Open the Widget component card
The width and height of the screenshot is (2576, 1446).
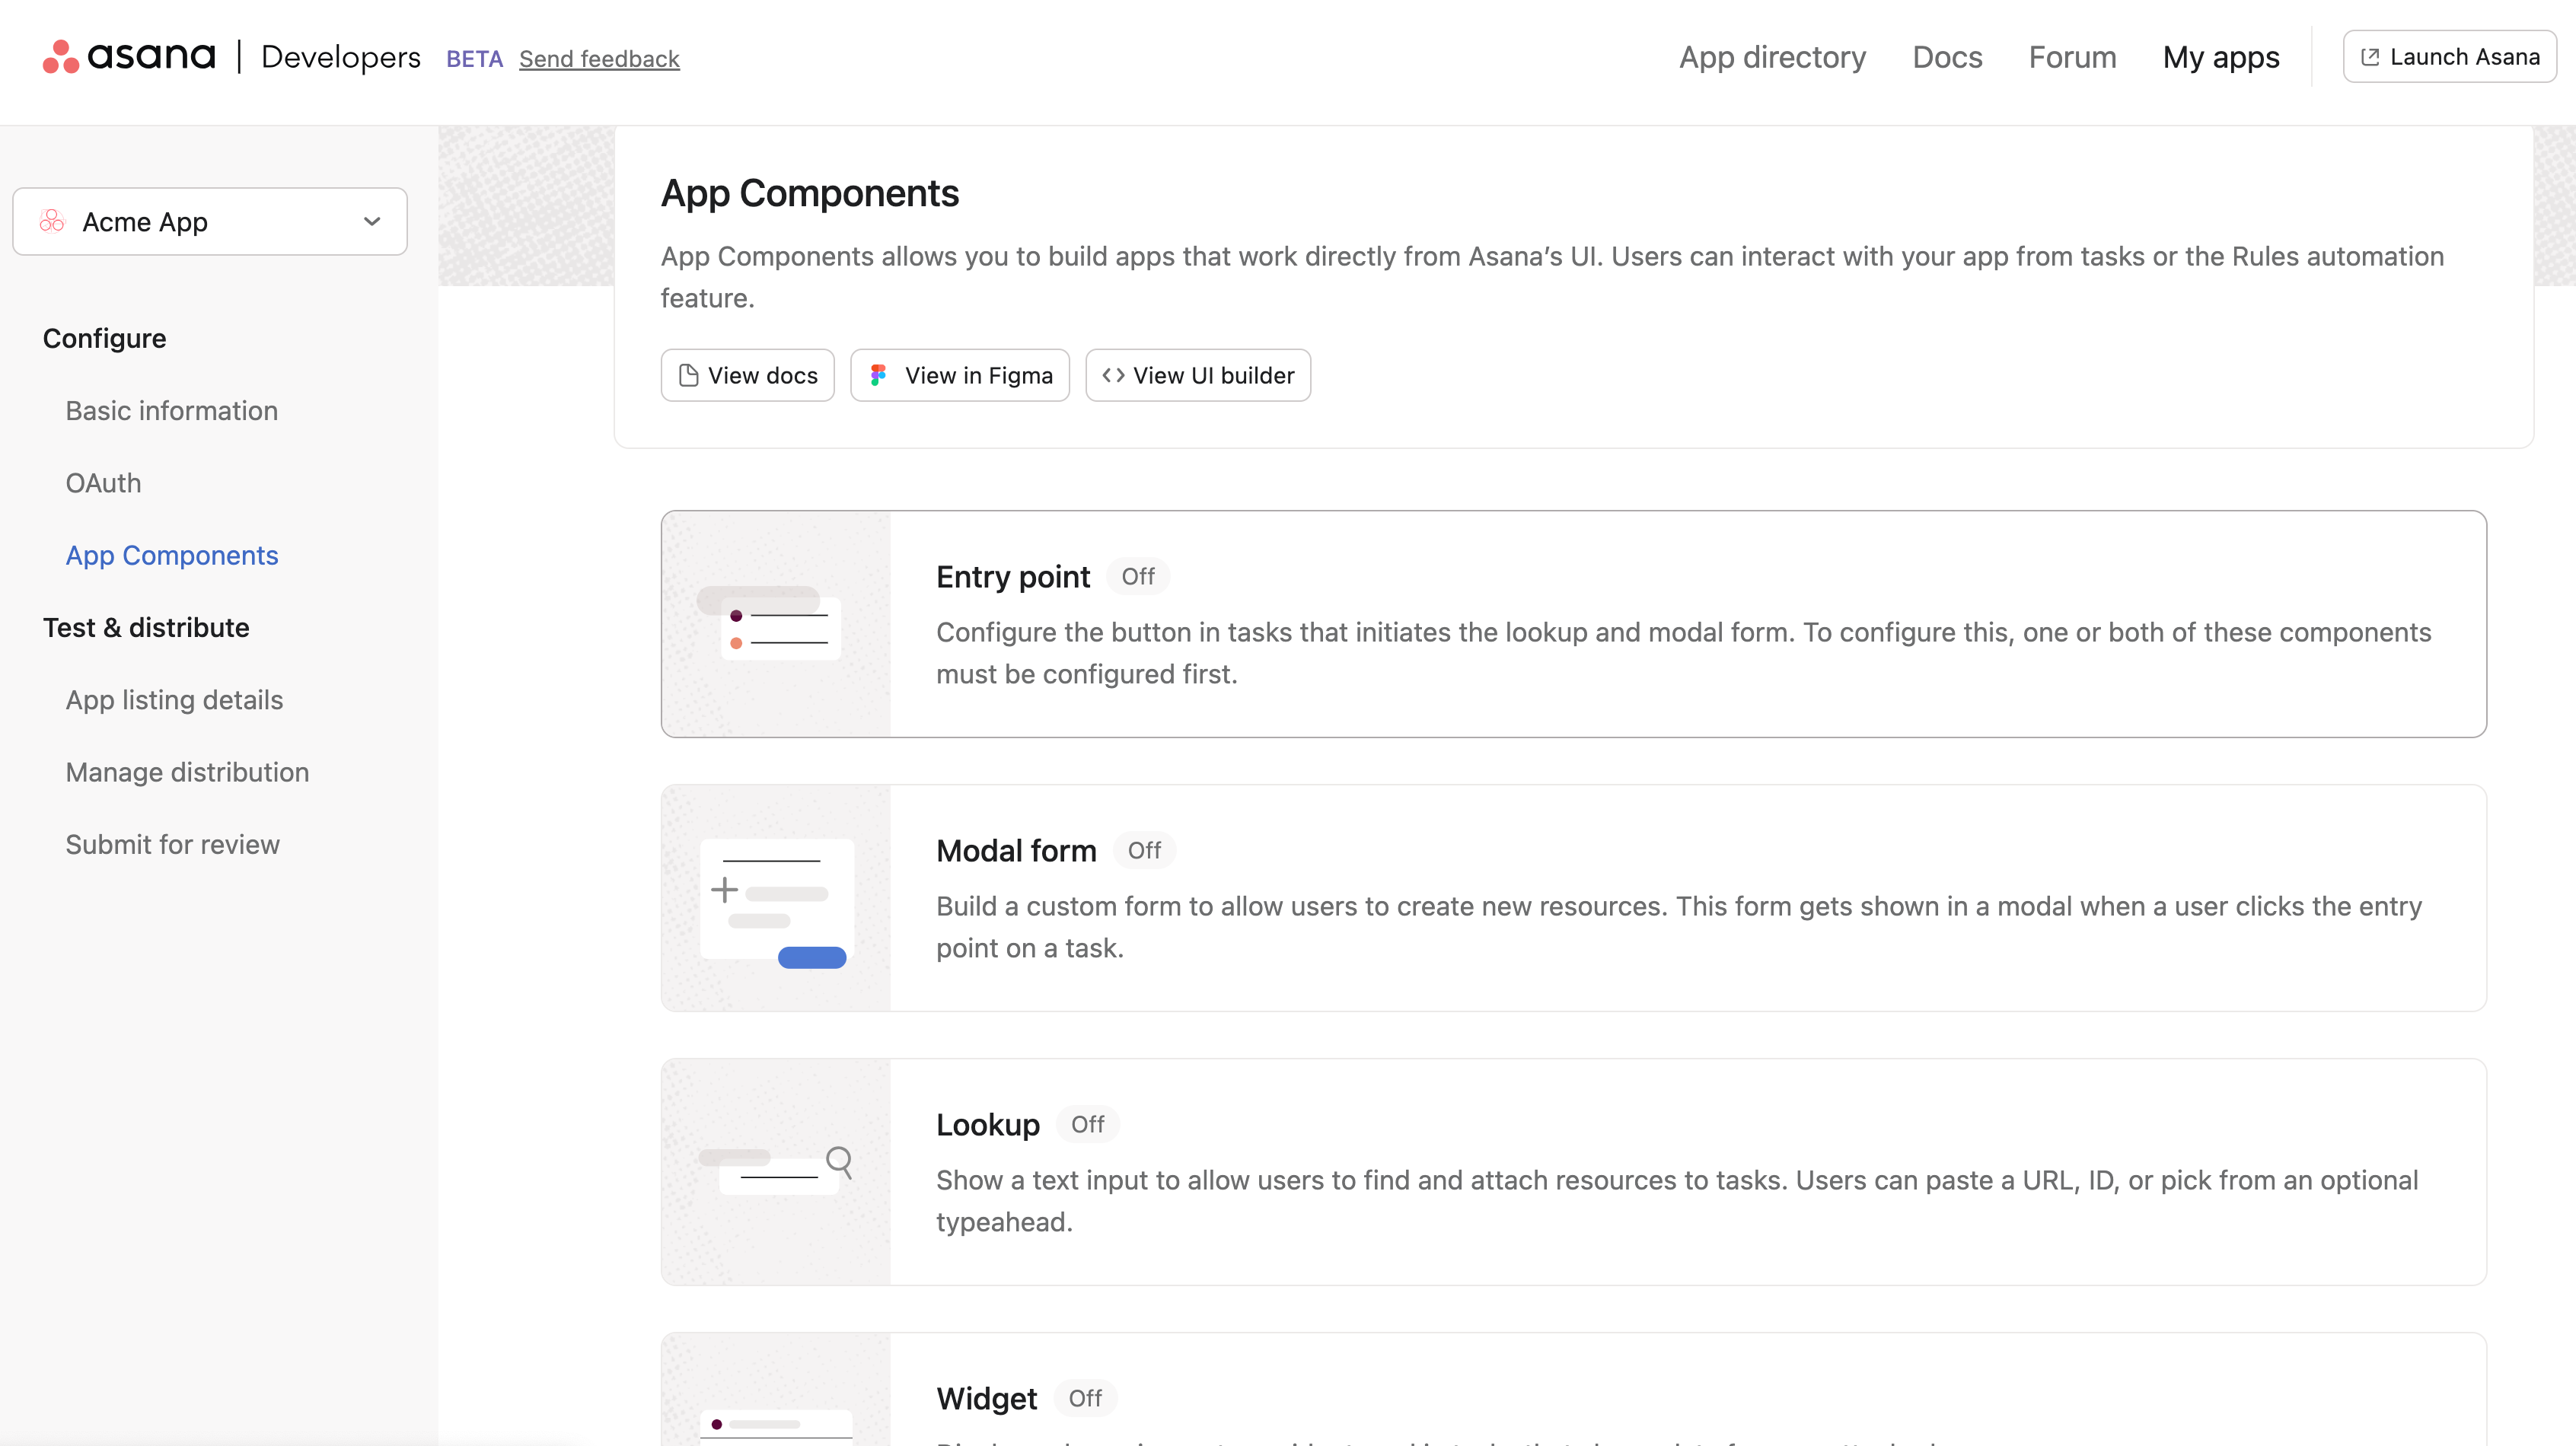tap(1573, 1390)
